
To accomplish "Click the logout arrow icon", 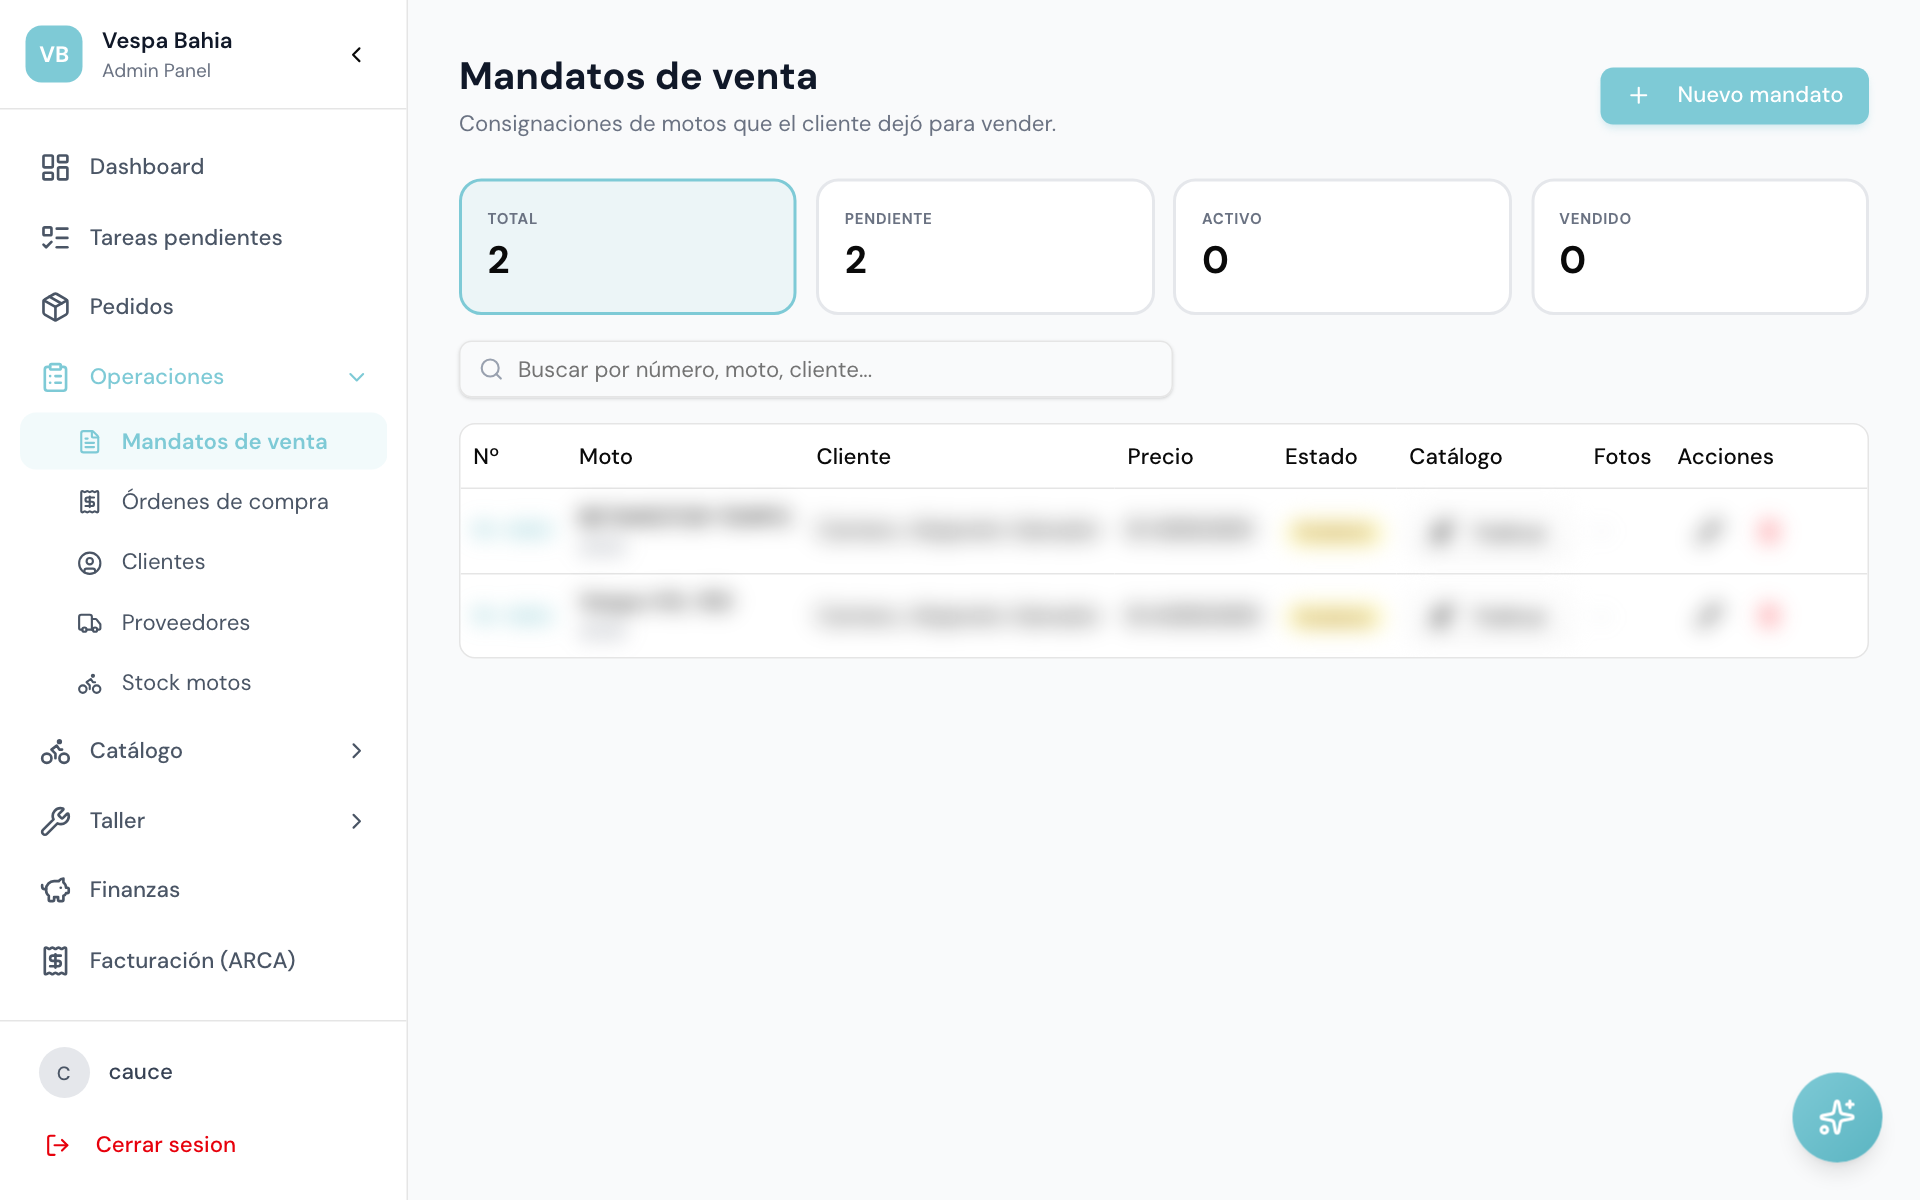I will tap(57, 1145).
